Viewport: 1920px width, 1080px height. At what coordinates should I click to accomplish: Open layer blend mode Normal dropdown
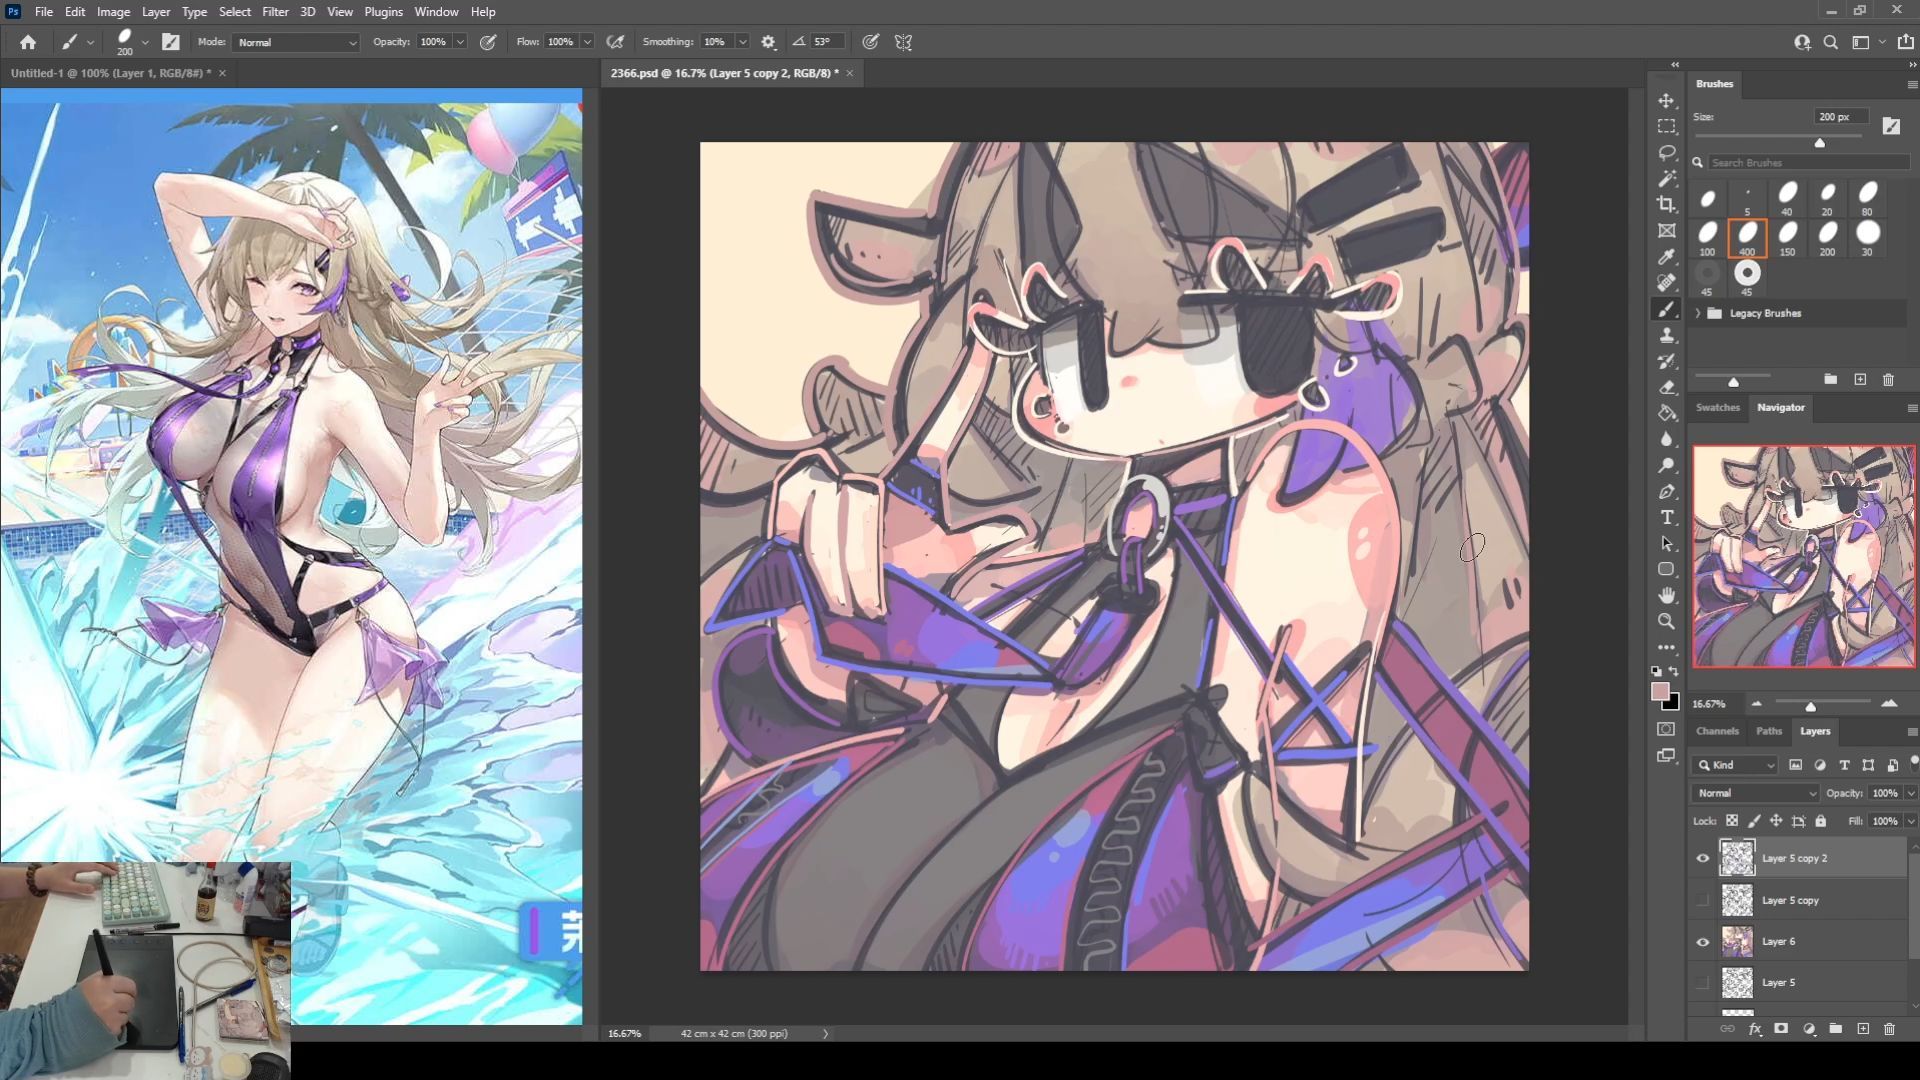(x=1755, y=793)
